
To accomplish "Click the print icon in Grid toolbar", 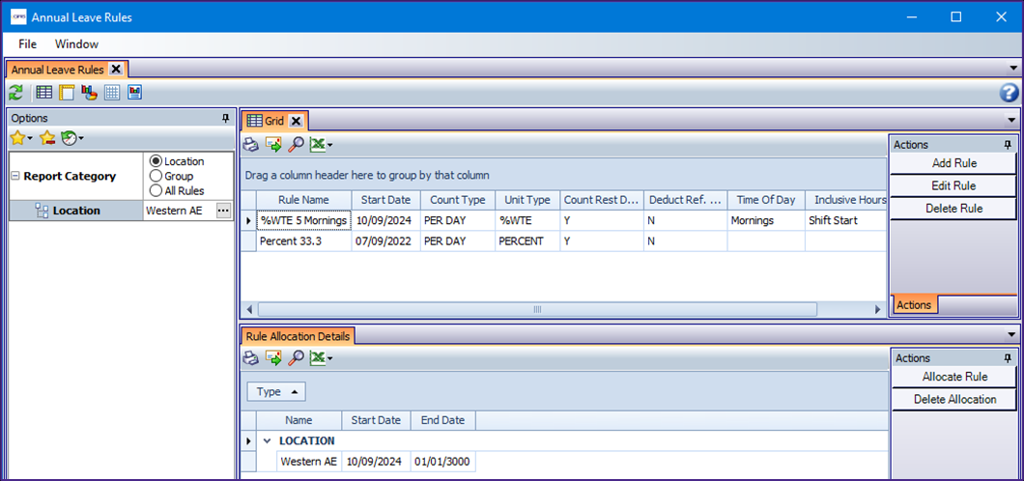I will click(251, 145).
